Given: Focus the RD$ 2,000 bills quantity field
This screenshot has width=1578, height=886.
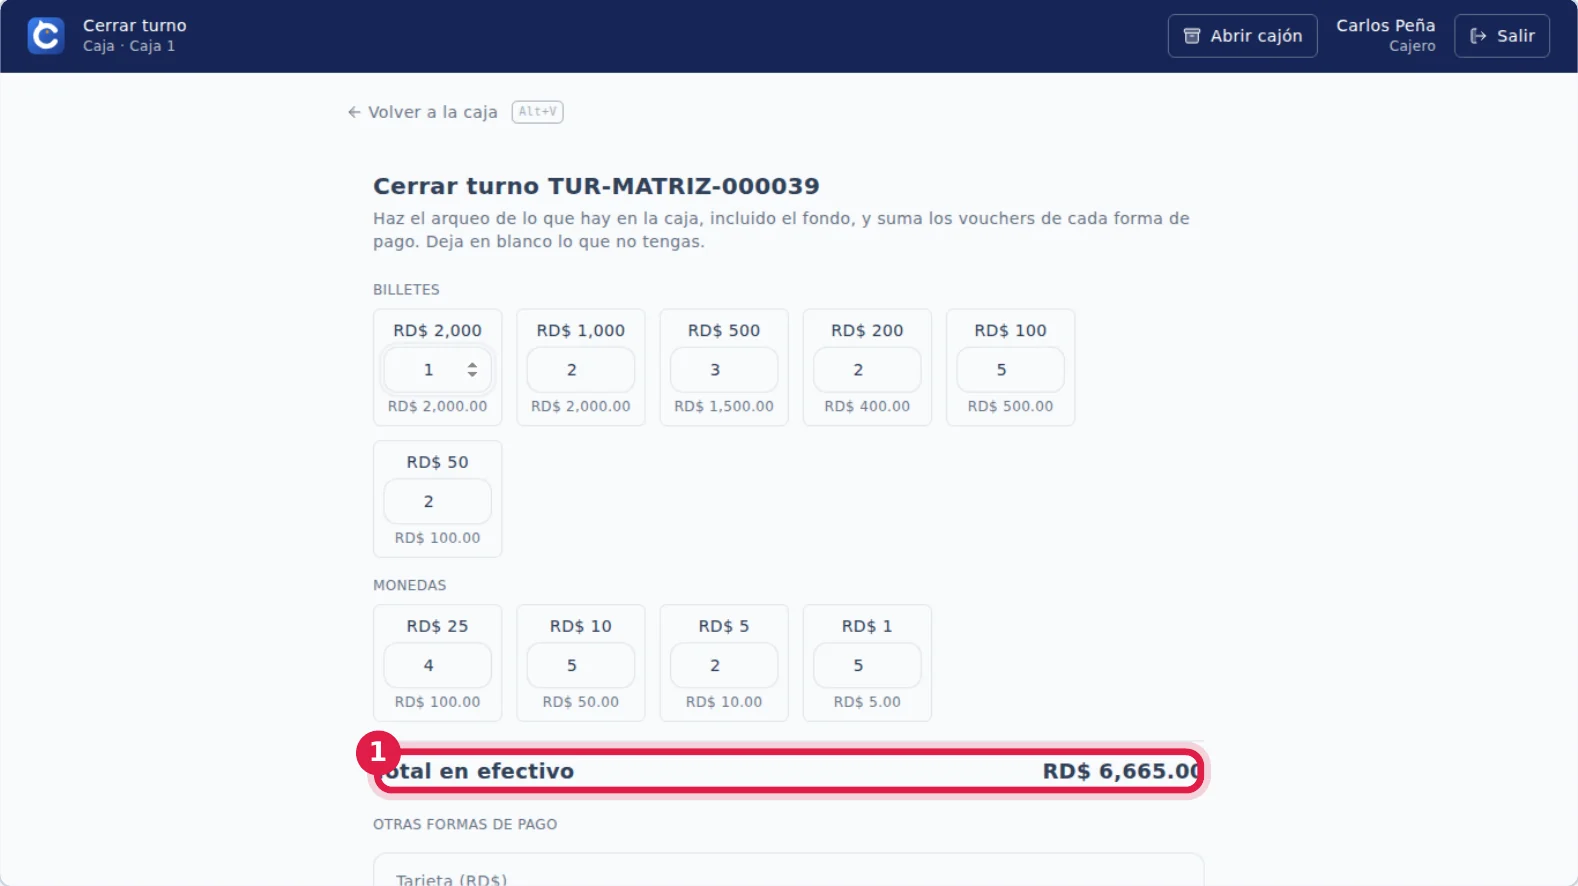Looking at the screenshot, I should pos(437,370).
